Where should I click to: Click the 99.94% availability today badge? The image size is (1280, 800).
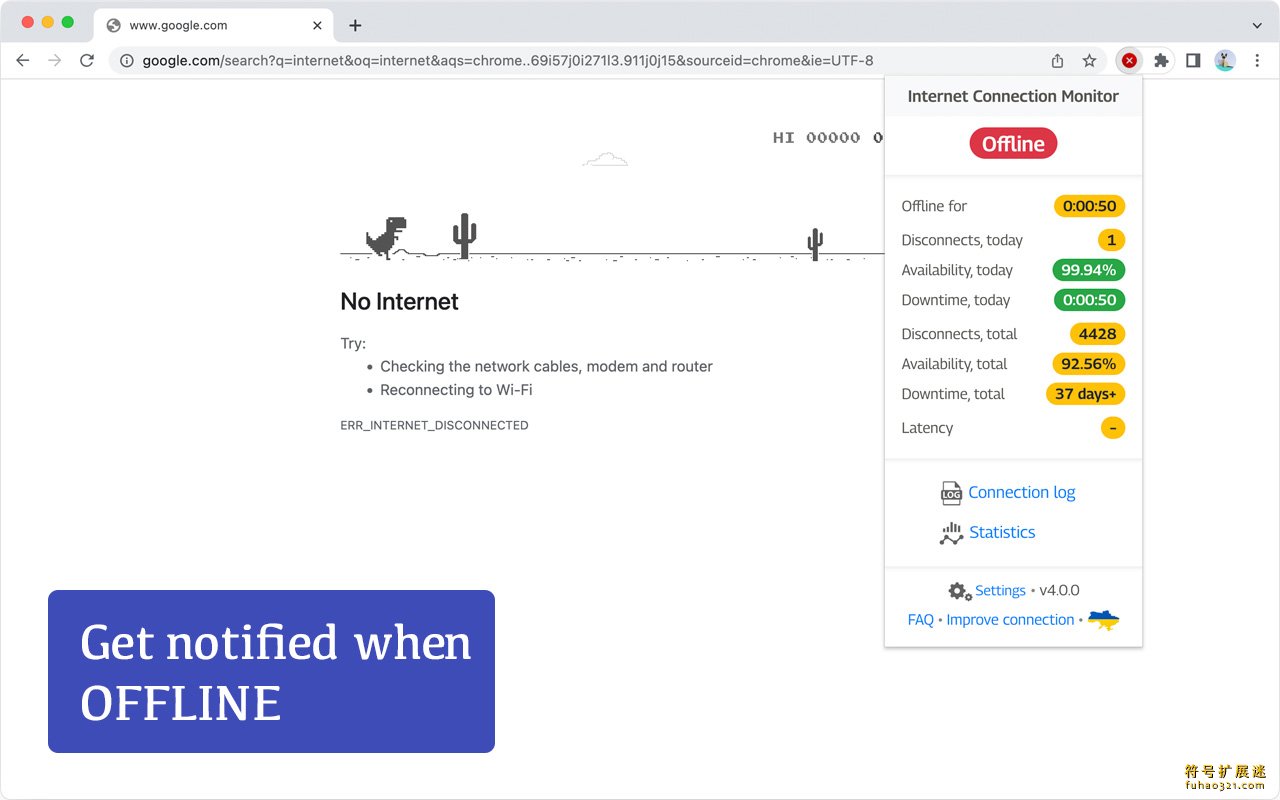1088,270
